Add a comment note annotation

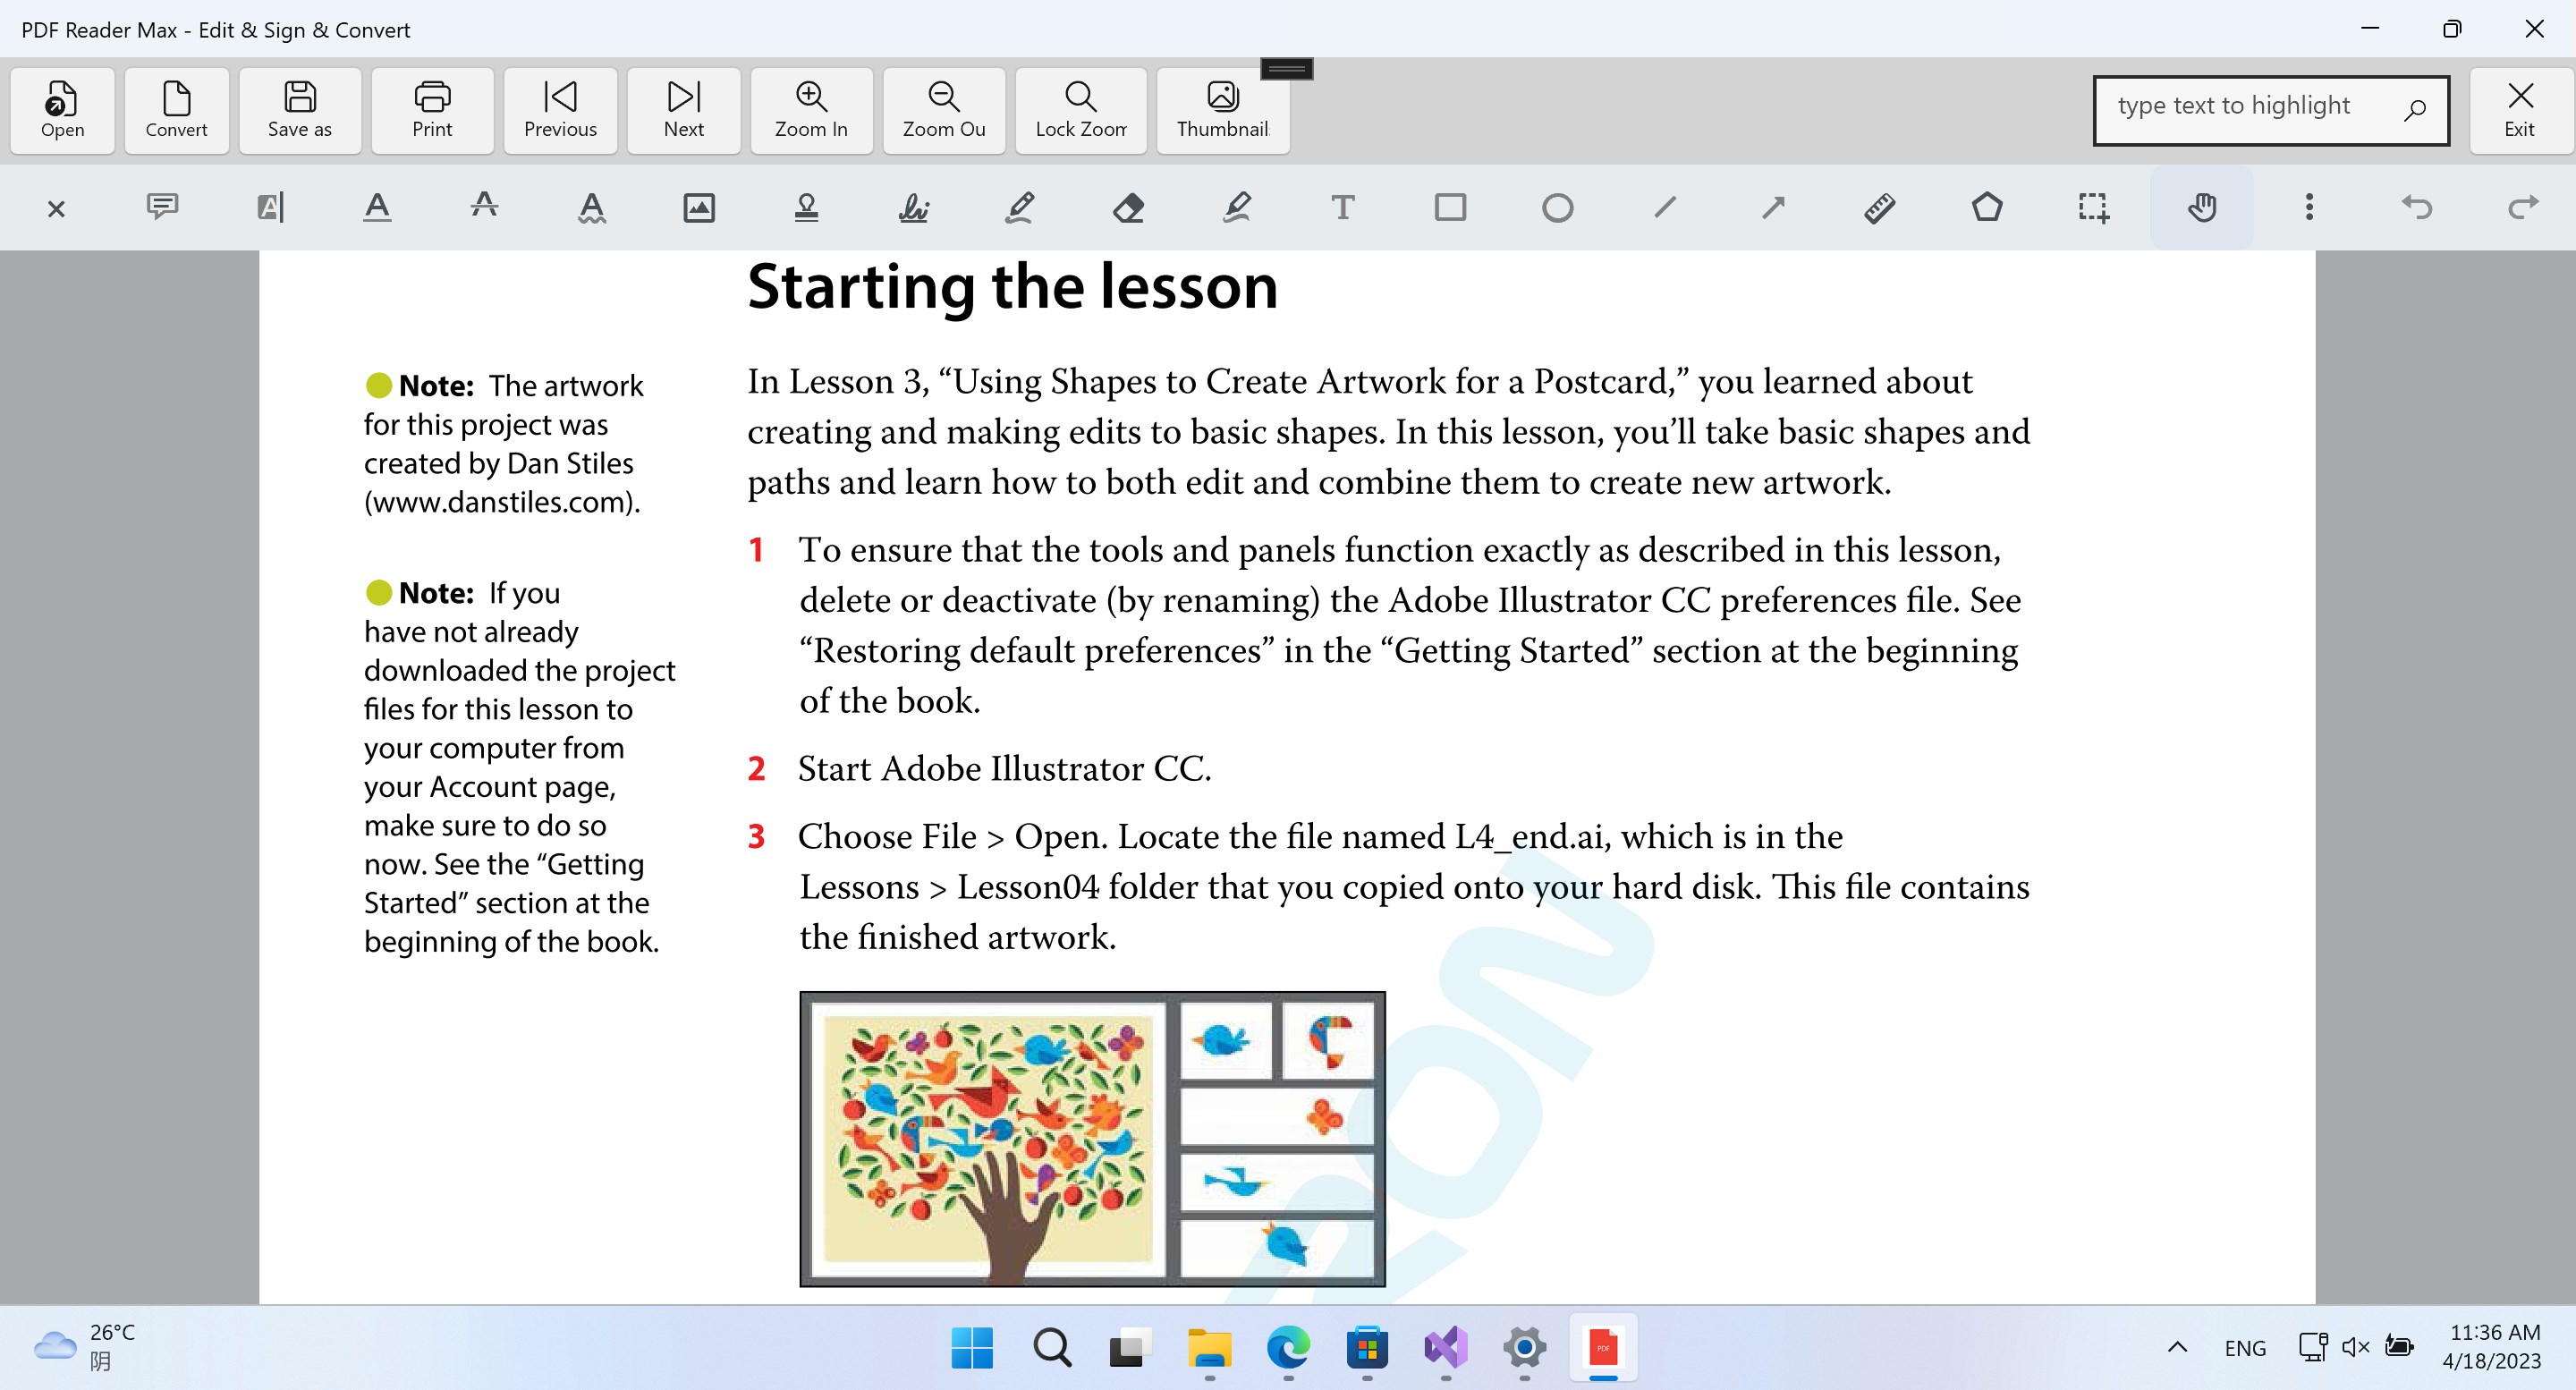(x=162, y=207)
